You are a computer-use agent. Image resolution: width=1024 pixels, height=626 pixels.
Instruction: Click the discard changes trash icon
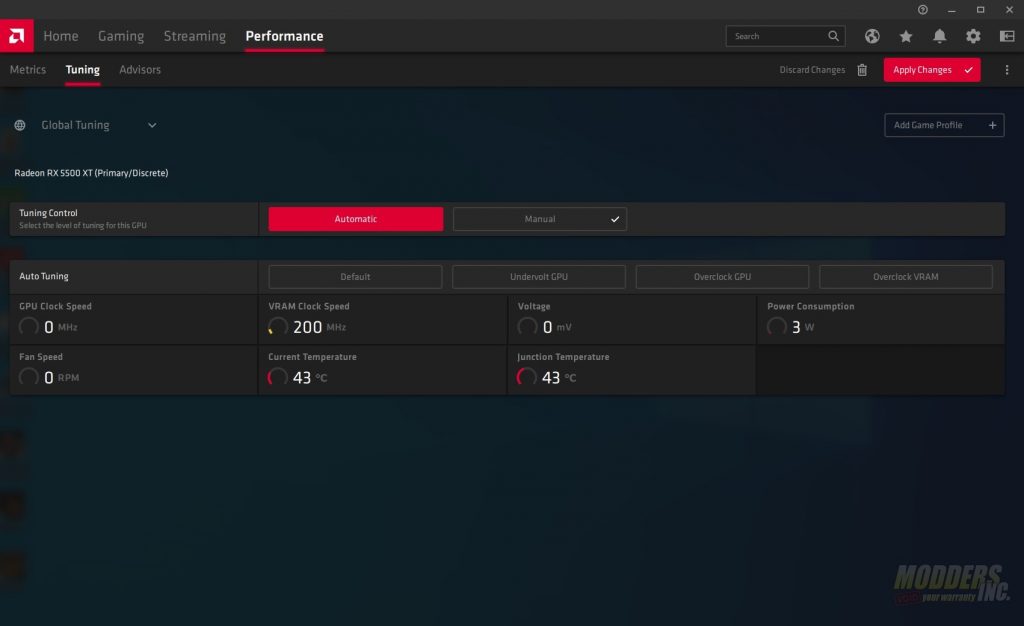point(862,70)
